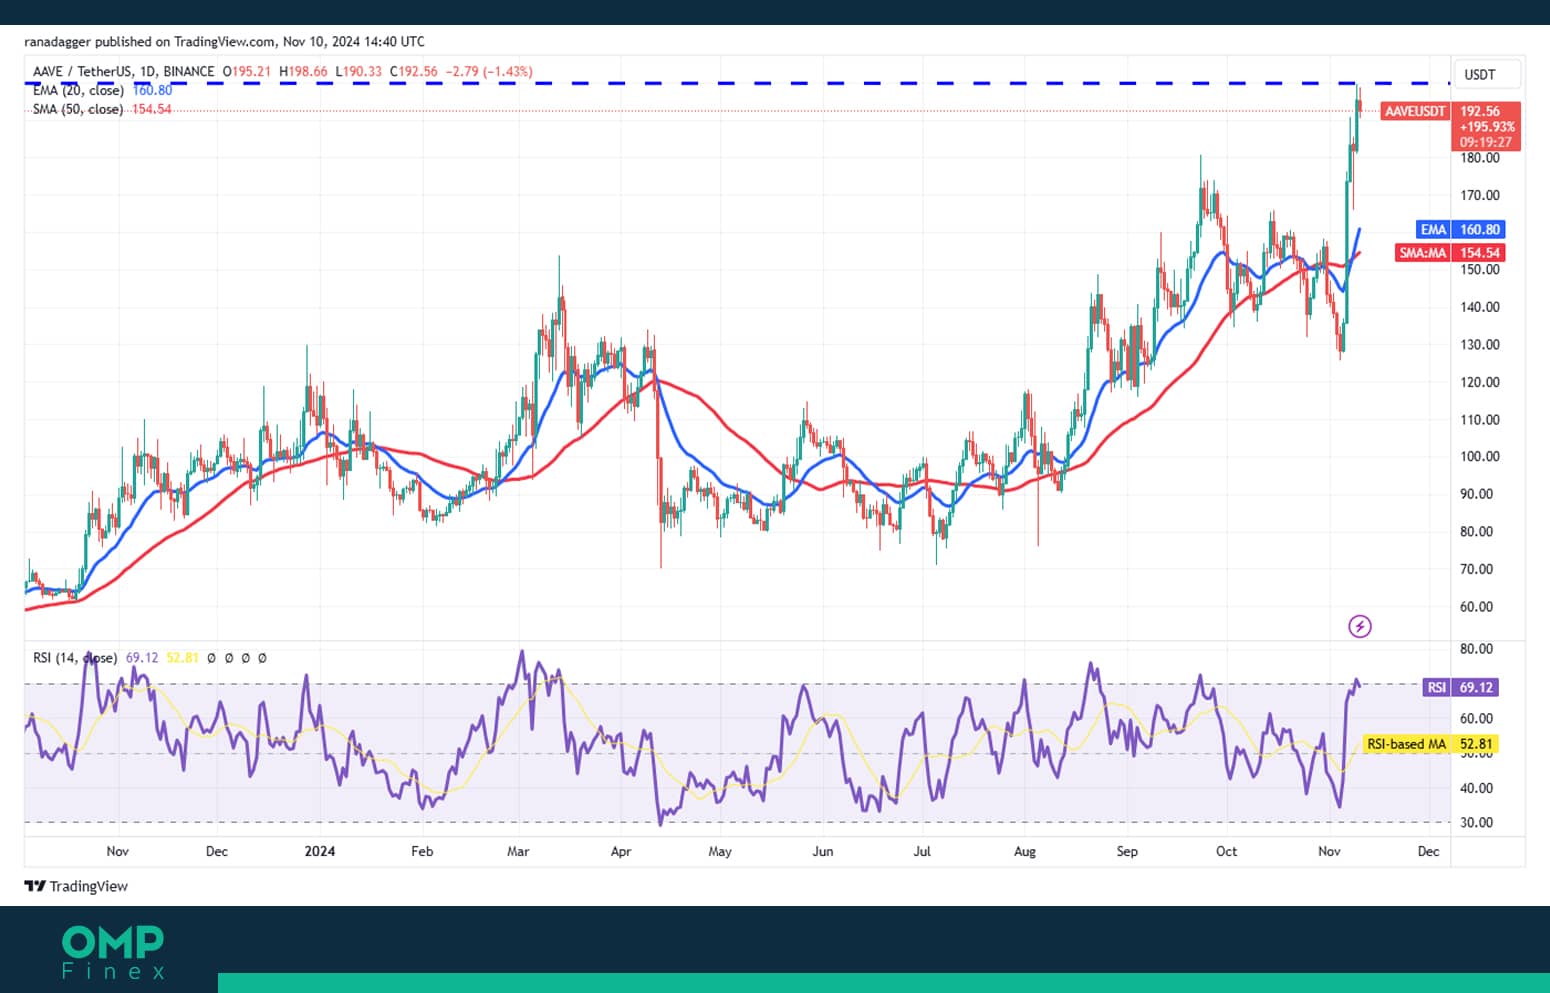
Task: Click the red SMA:MA axis tag
Action: point(1422,253)
